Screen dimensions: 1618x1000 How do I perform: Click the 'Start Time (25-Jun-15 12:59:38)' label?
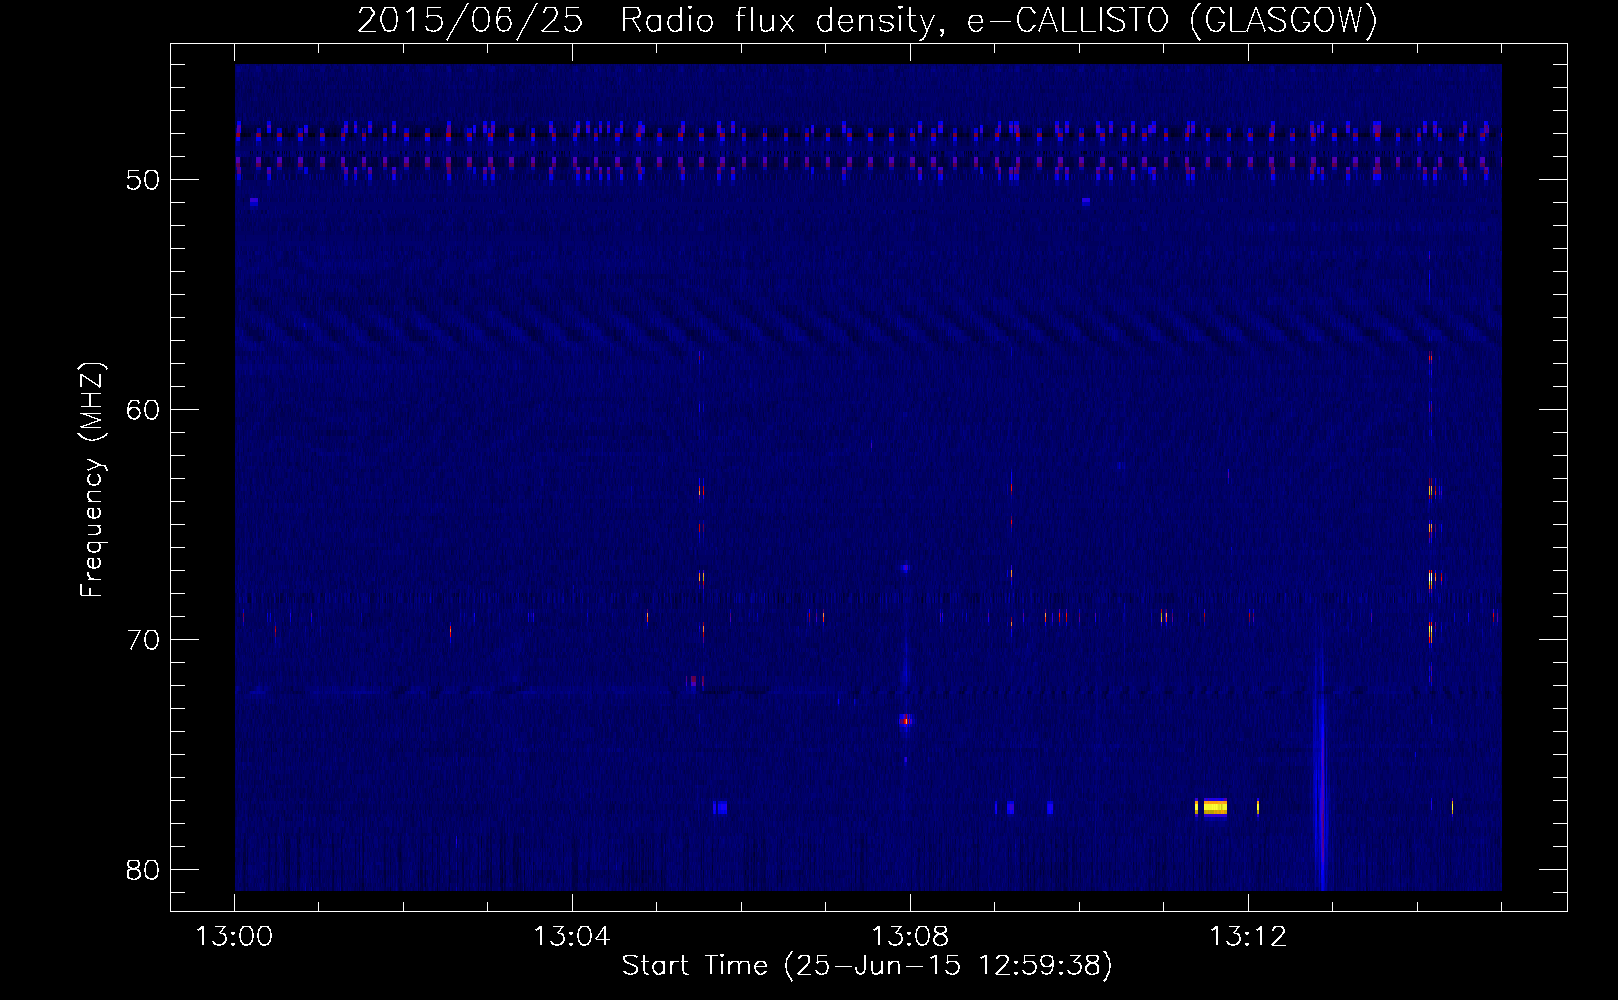867,966
